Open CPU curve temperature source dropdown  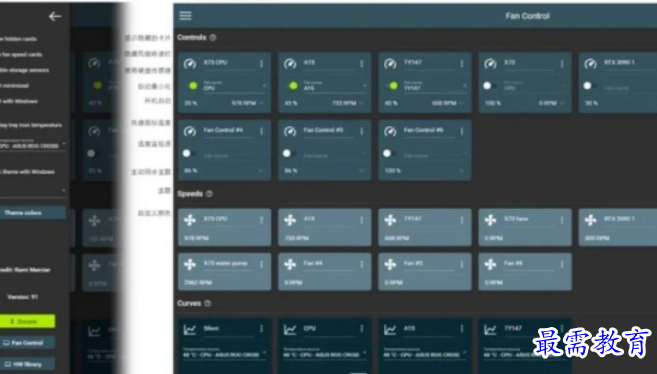click(x=325, y=353)
